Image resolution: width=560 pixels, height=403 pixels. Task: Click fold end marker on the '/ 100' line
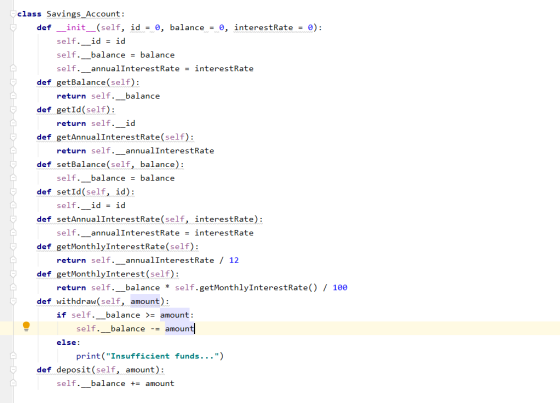13,288
